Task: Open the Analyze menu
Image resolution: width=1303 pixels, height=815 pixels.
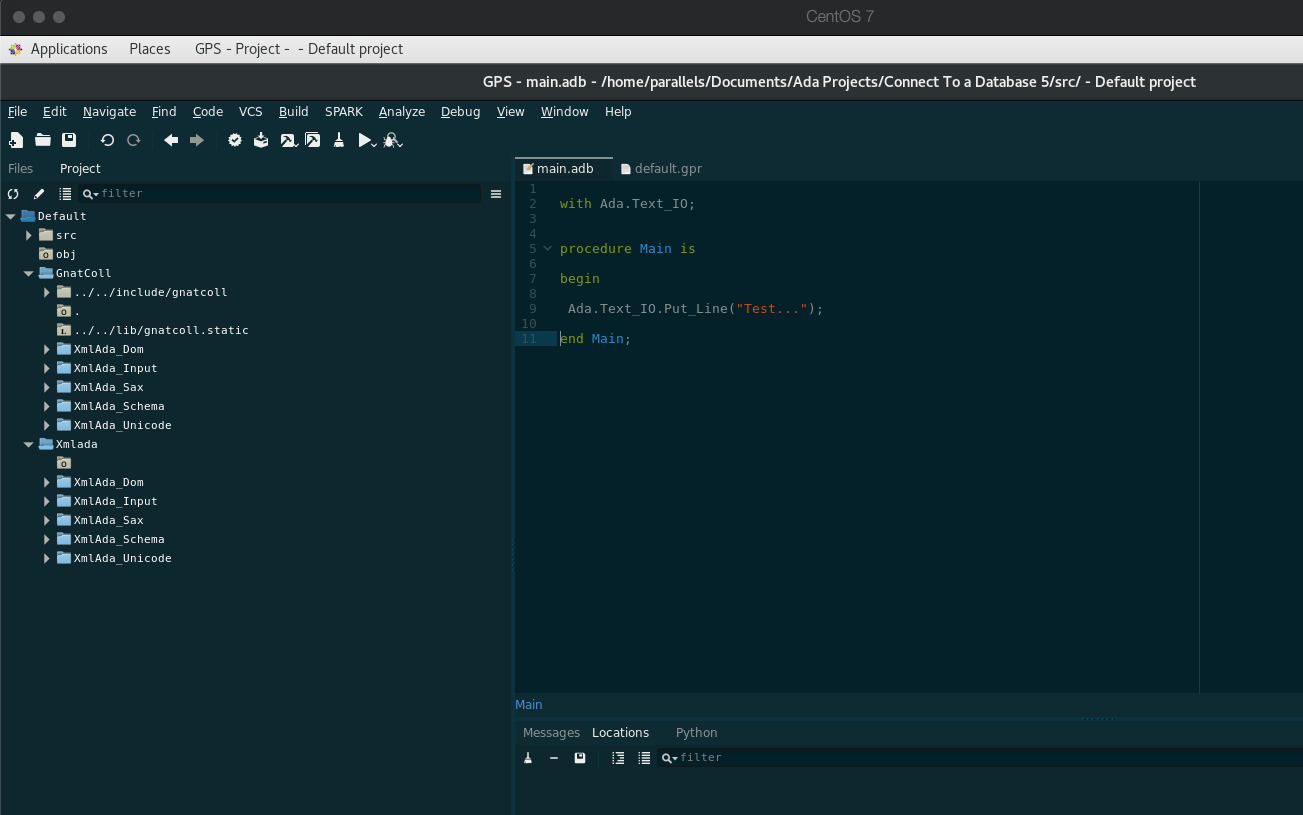Action: point(402,112)
